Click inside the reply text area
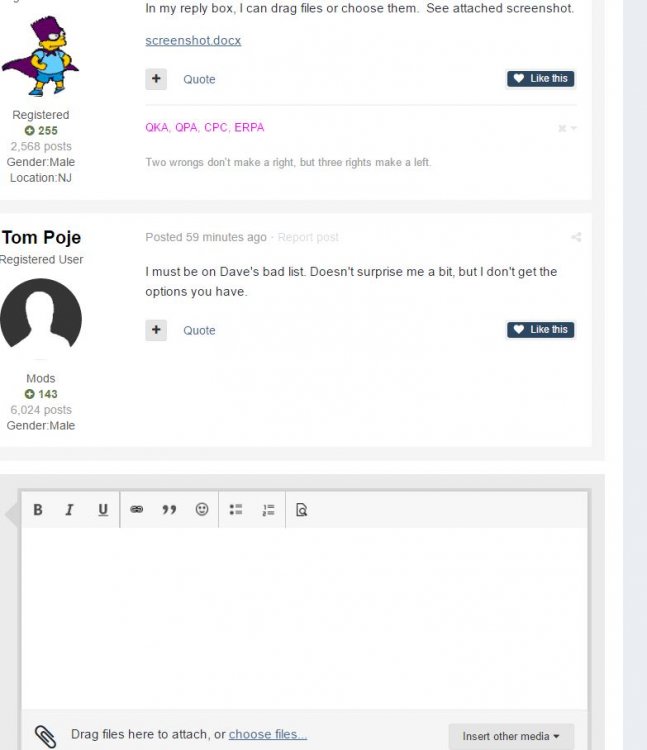This screenshot has width=647, height=750. (x=304, y=615)
